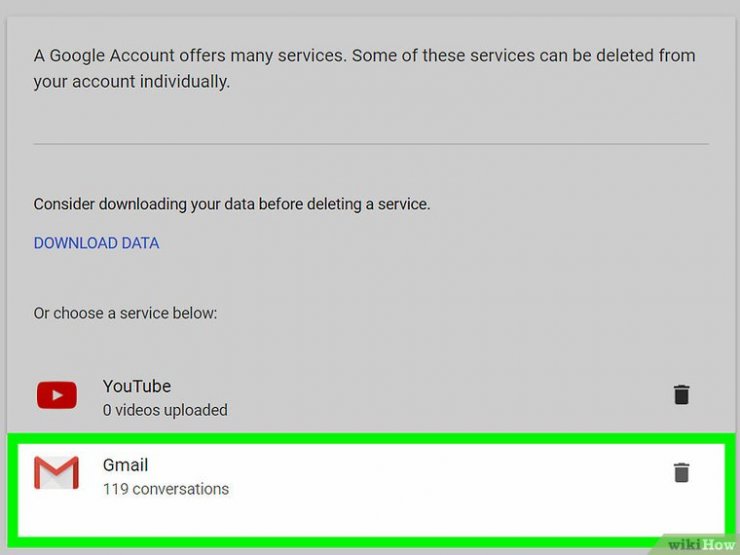The width and height of the screenshot is (740, 555).
Task: Click the horizontal divider line under the description
Action: point(370,144)
